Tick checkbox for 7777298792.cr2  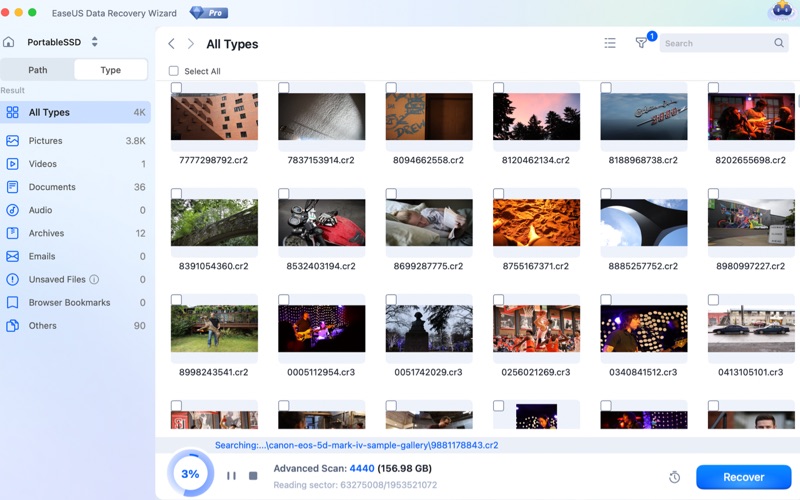point(177,87)
